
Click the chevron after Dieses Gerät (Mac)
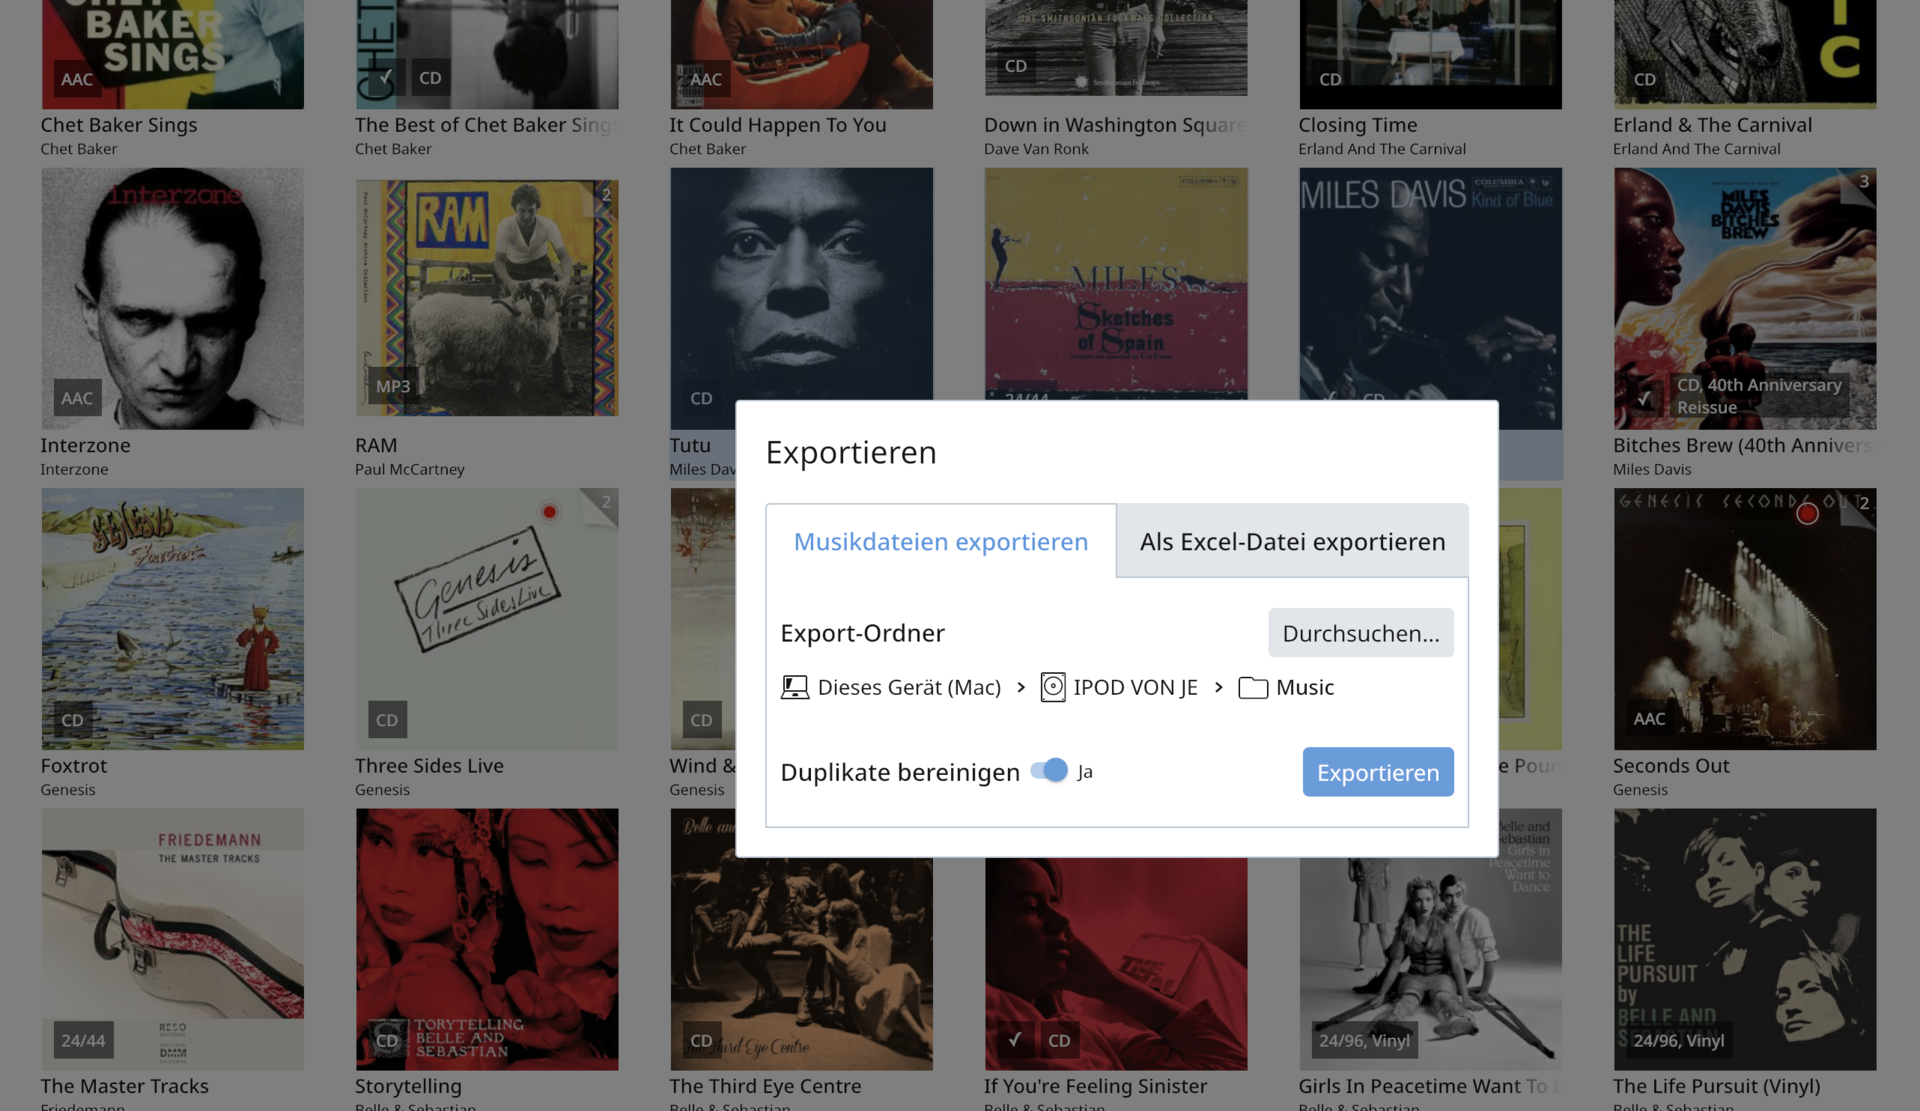1021,688
